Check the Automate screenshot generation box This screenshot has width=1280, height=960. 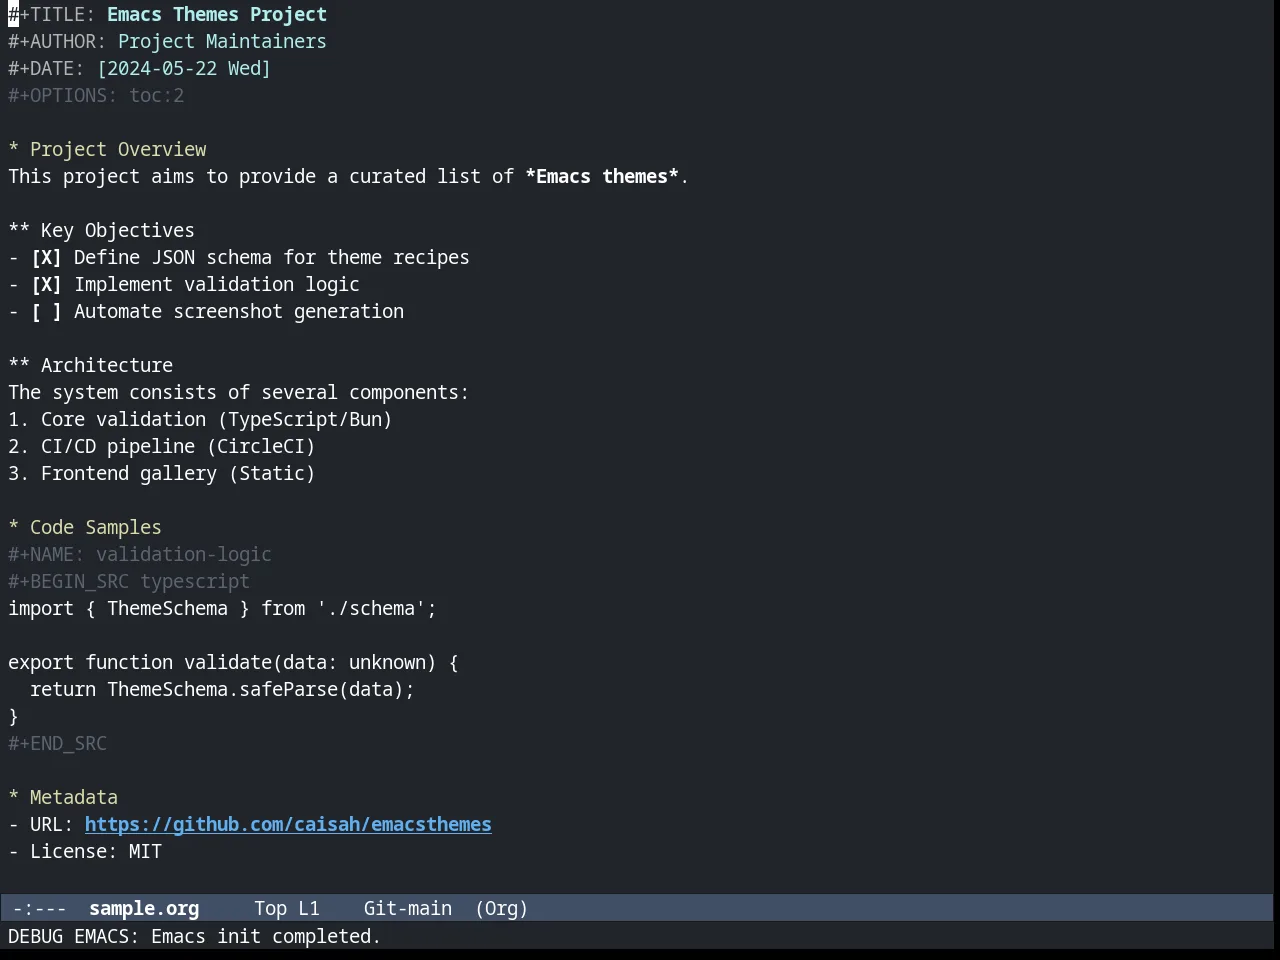(46, 311)
